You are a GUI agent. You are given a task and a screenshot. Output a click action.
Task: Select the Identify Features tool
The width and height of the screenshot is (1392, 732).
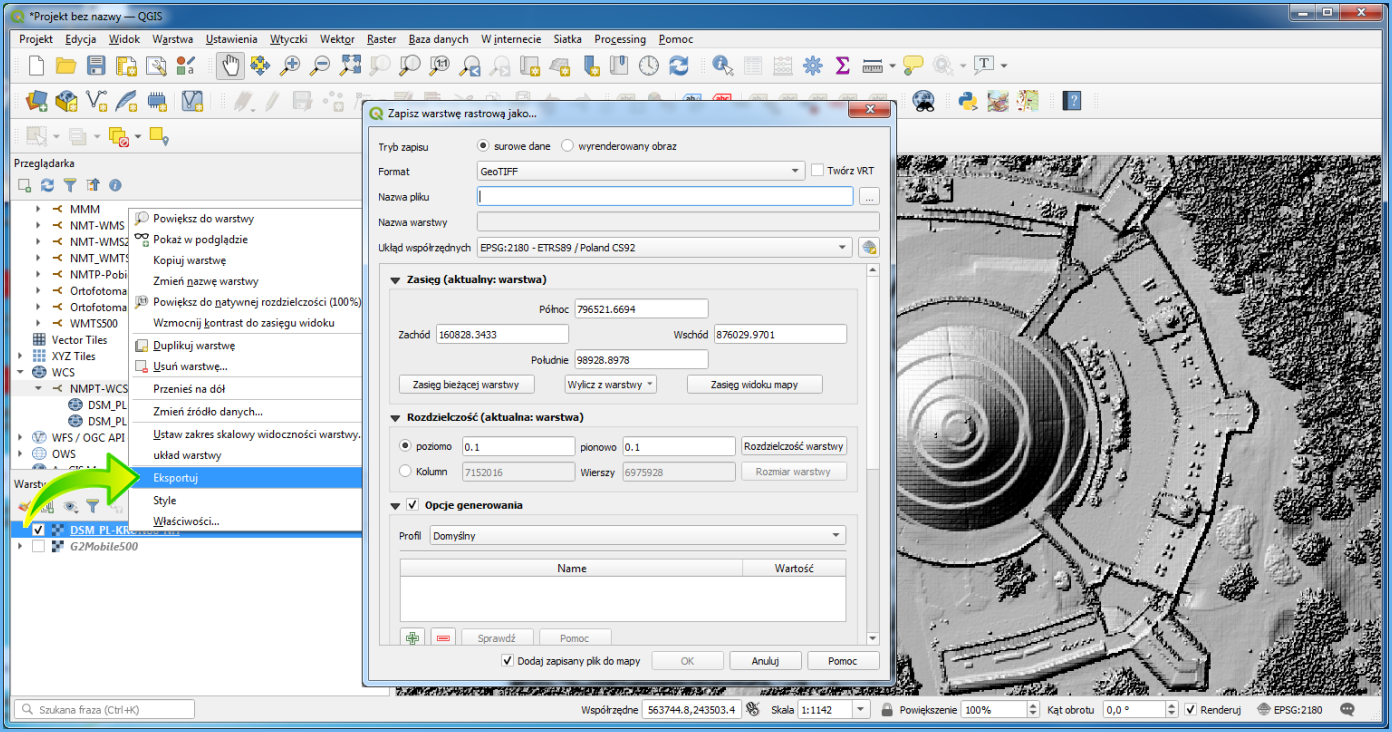722,66
